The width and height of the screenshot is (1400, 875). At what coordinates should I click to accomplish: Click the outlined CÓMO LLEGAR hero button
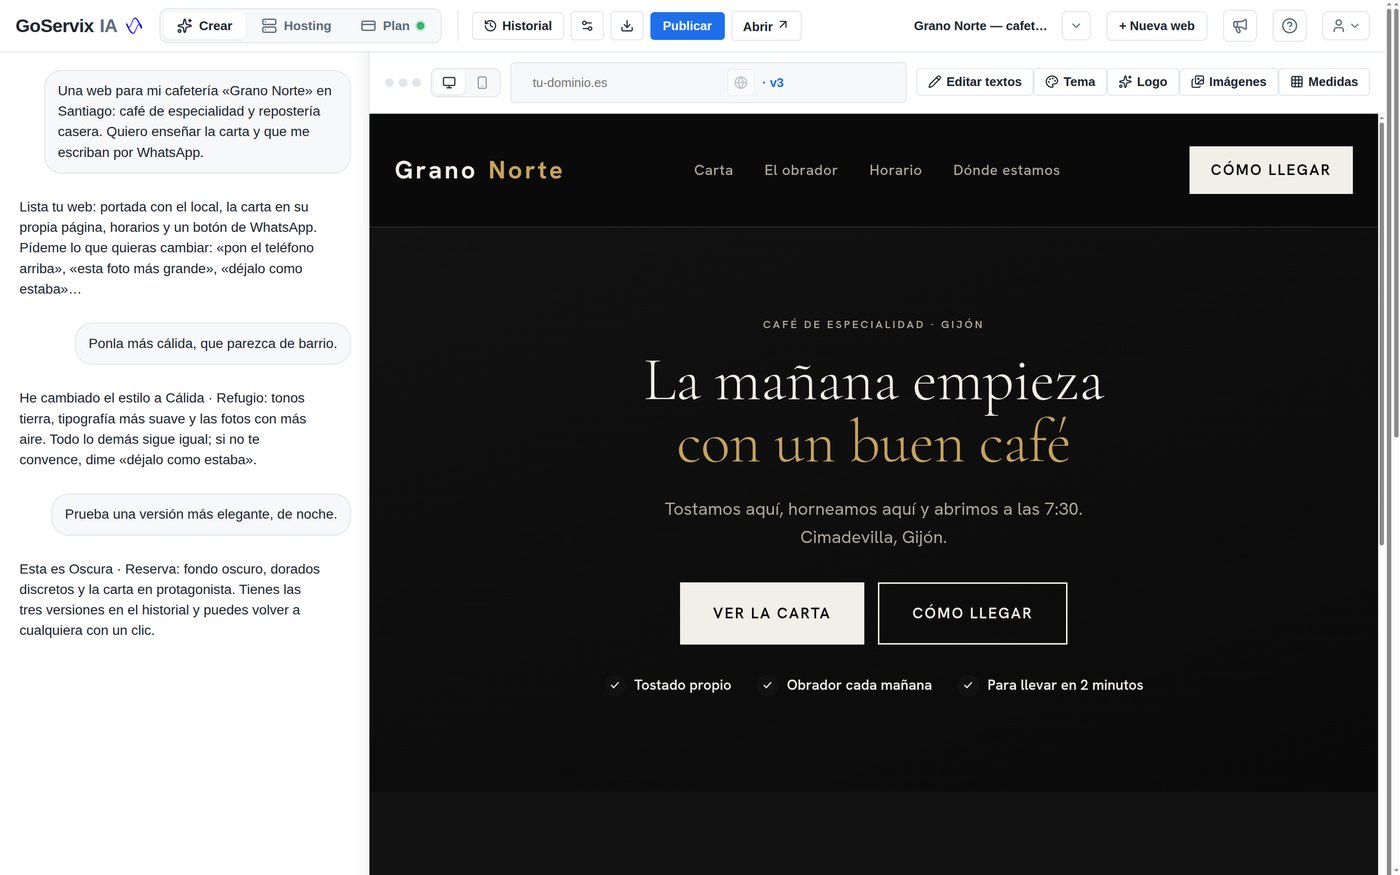coord(972,613)
